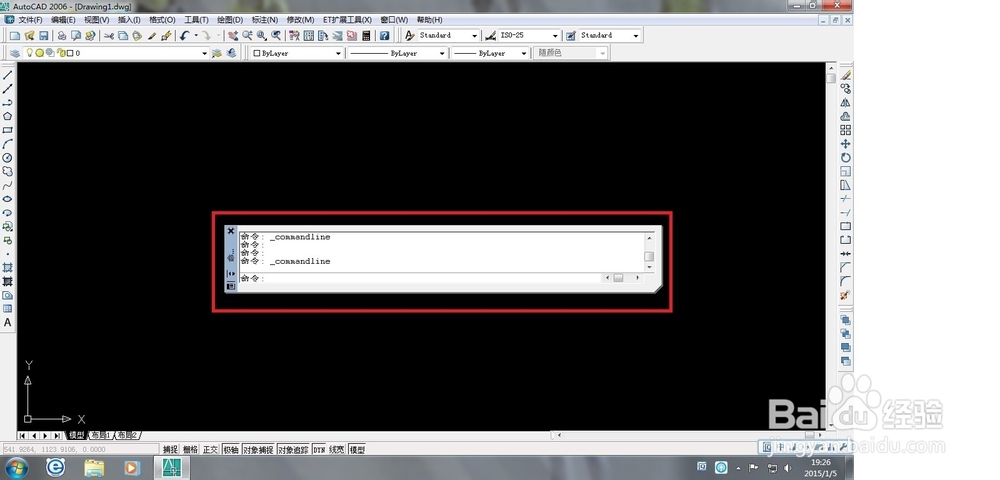Open the text style Standard dropdown

[x=474, y=36]
